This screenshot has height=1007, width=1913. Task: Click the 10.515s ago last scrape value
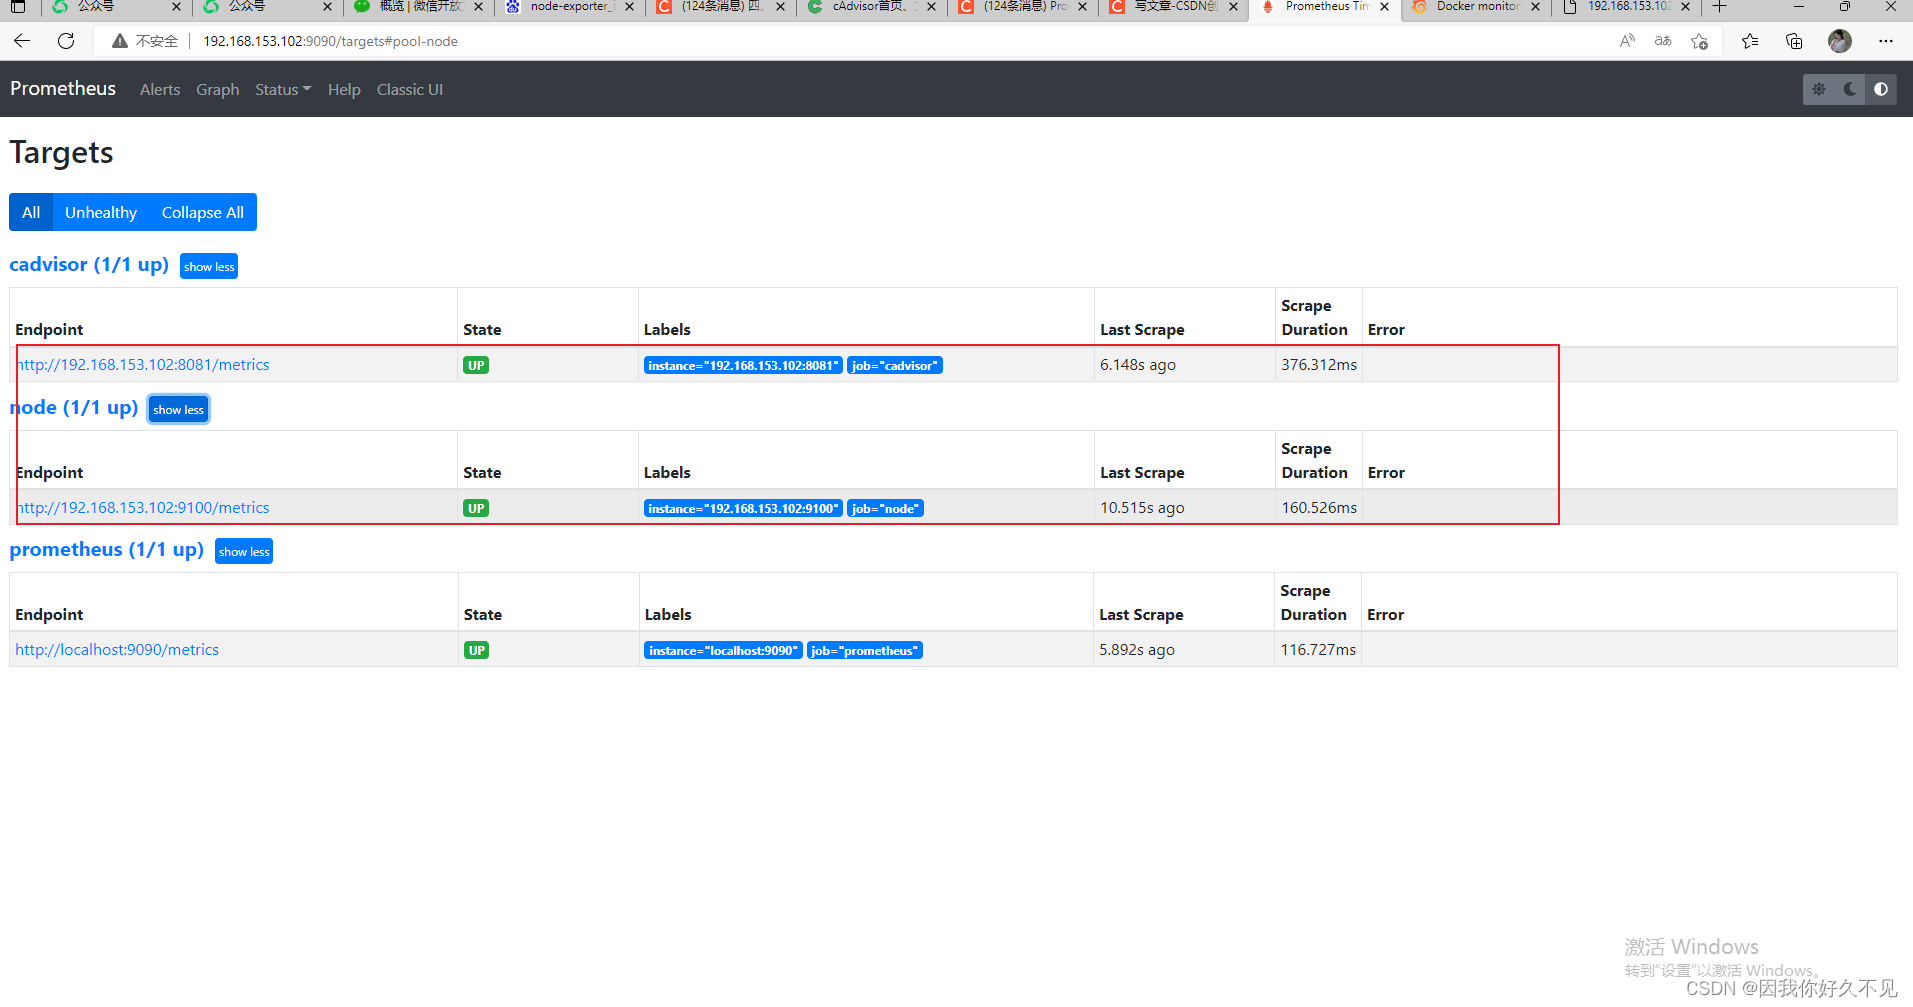1142,507
